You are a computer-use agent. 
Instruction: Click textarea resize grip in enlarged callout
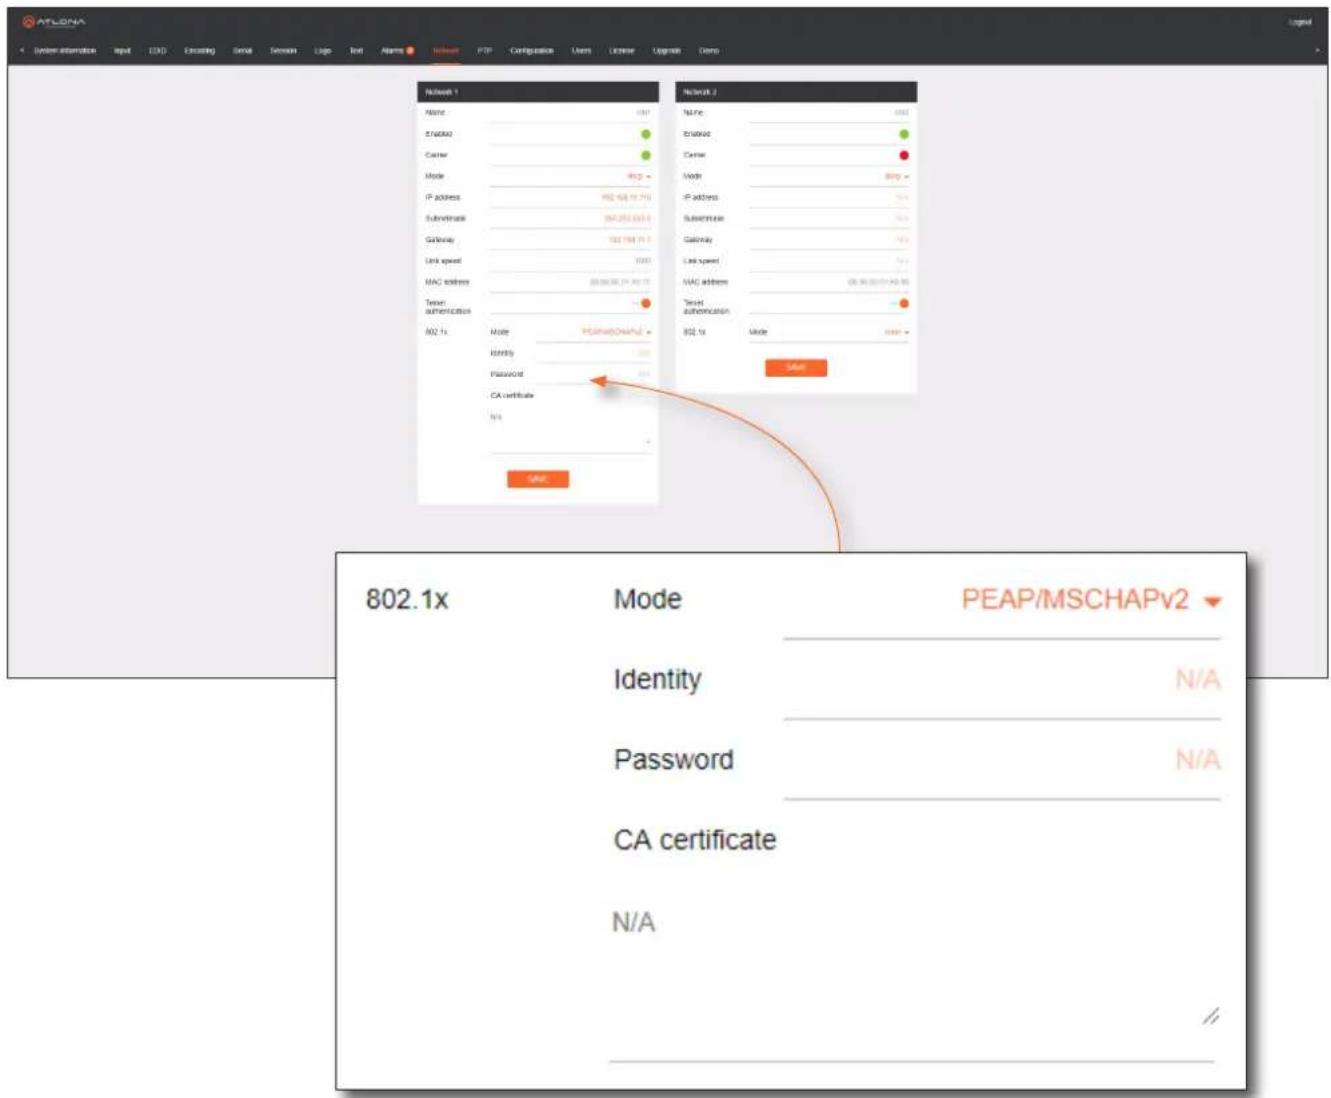(x=1211, y=1016)
